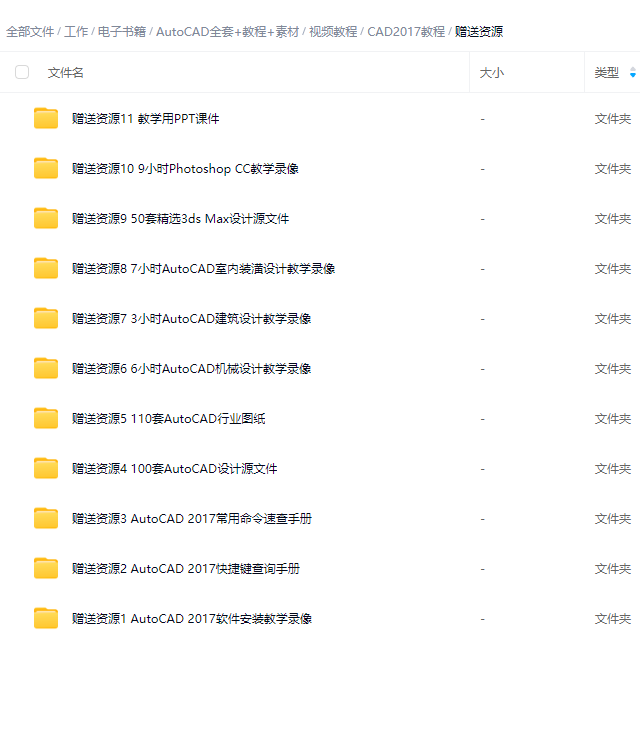Click folder icon of 赠送资源4 100套AutoCAD设计源文件
640x754 pixels.
(x=46, y=468)
